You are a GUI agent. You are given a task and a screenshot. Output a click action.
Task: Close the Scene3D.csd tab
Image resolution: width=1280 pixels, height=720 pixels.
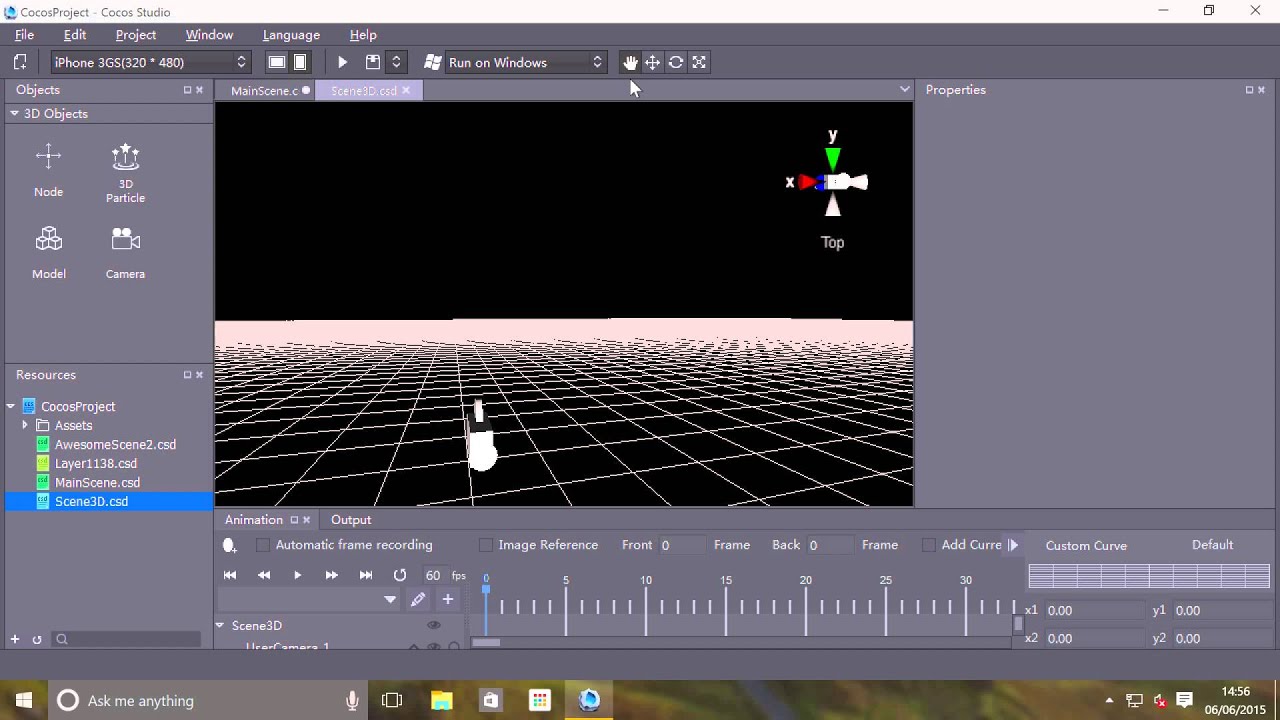point(406,91)
